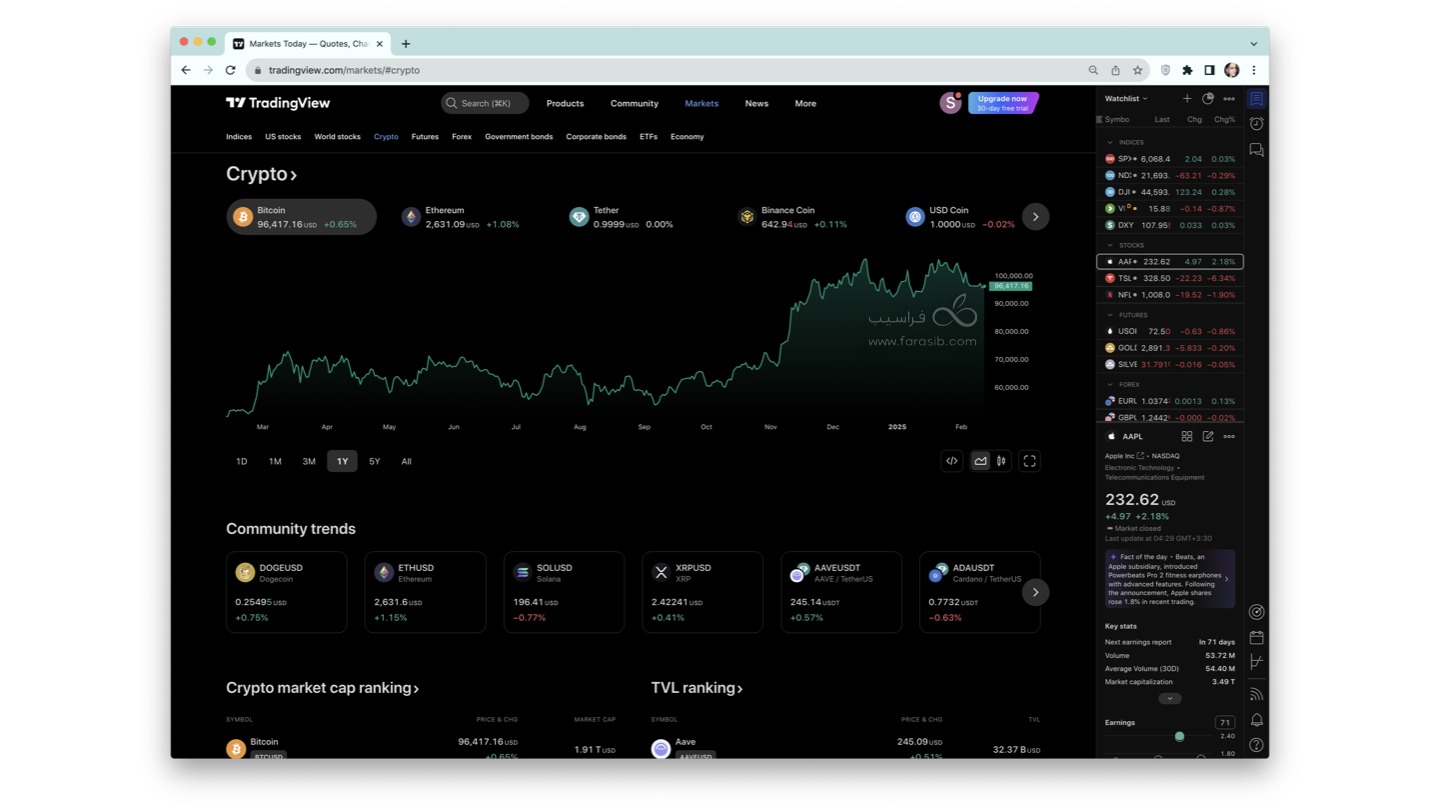The height and width of the screenshot is (810, 1440).
Task: Open the watchlist three-dots menu
Action: (1229, 99)
